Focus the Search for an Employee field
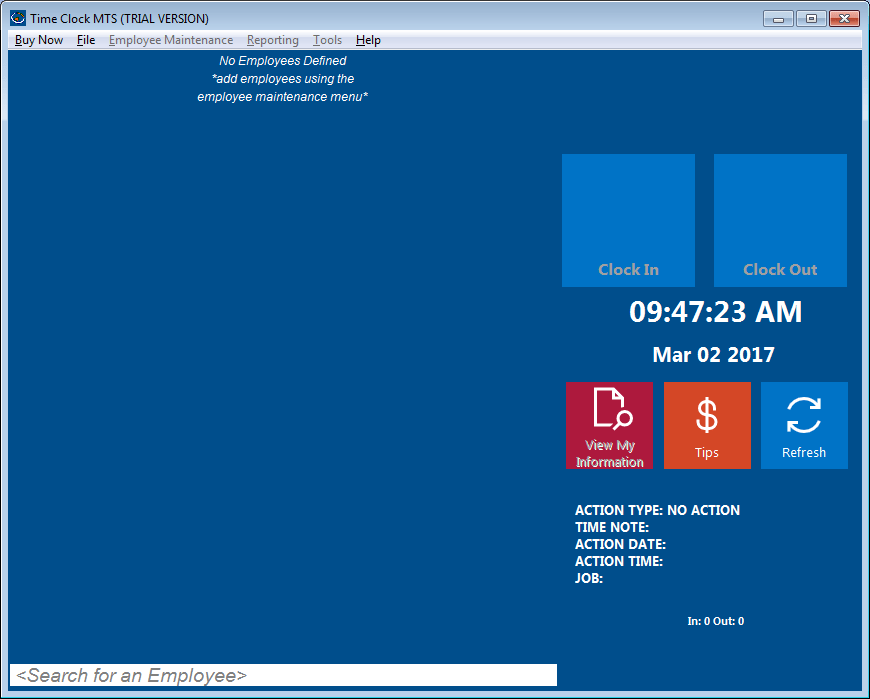870x699 pixels. pyautogui.click(x=284, y=675)
